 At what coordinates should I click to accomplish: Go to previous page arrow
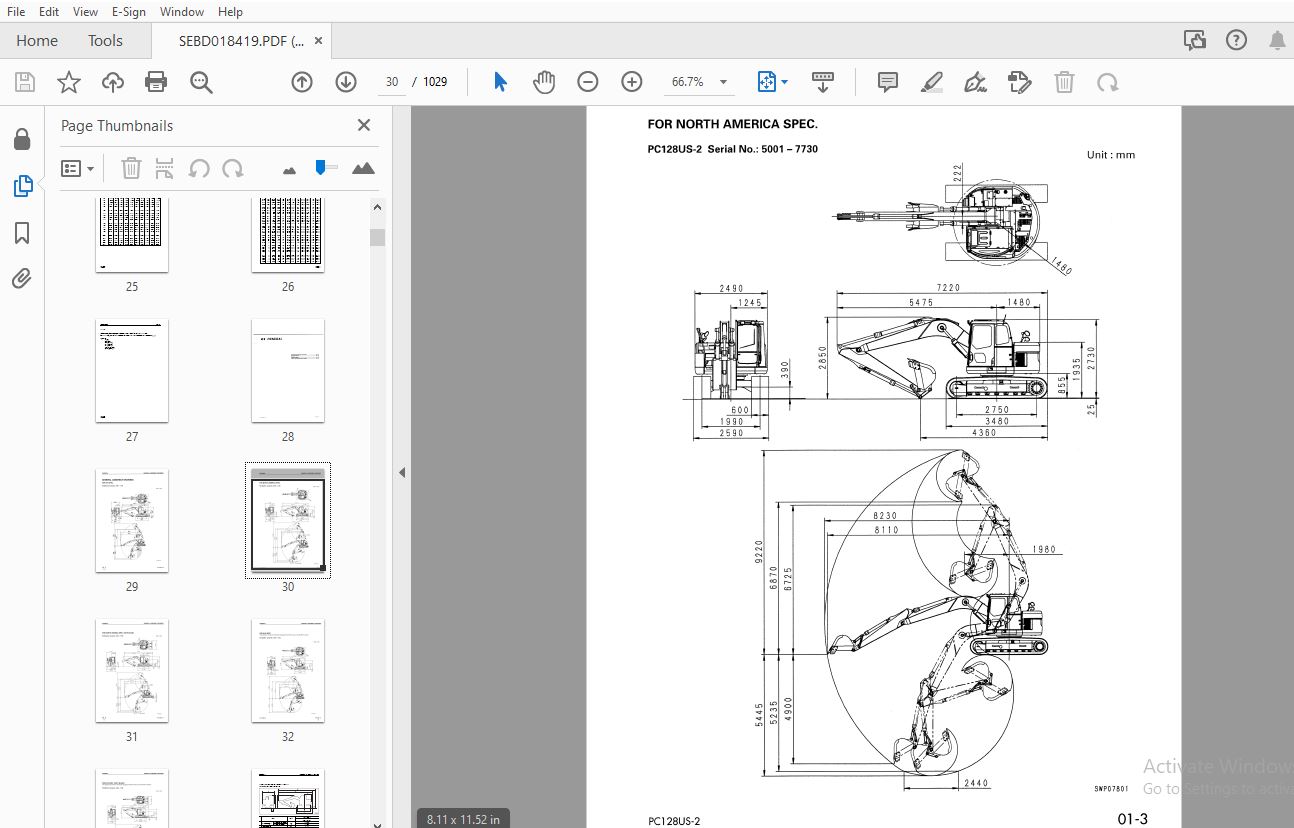tap(302, 82)
